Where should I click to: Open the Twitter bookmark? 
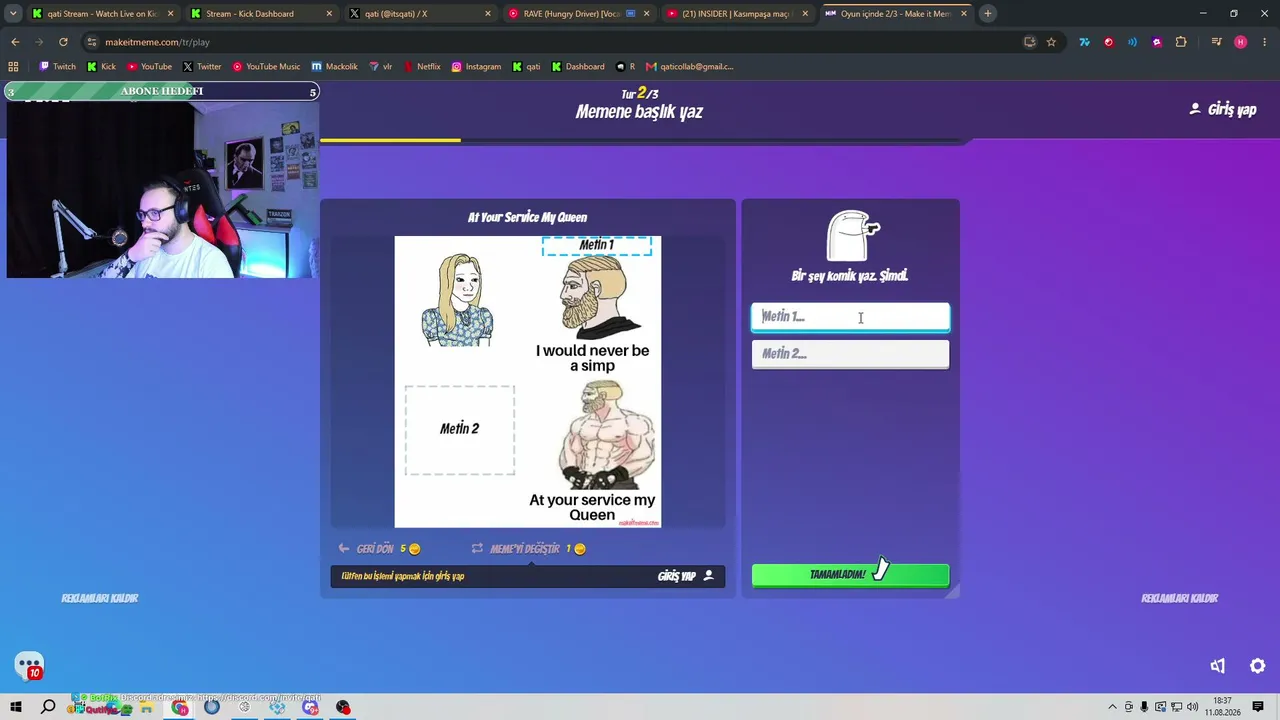coord(202,67)
